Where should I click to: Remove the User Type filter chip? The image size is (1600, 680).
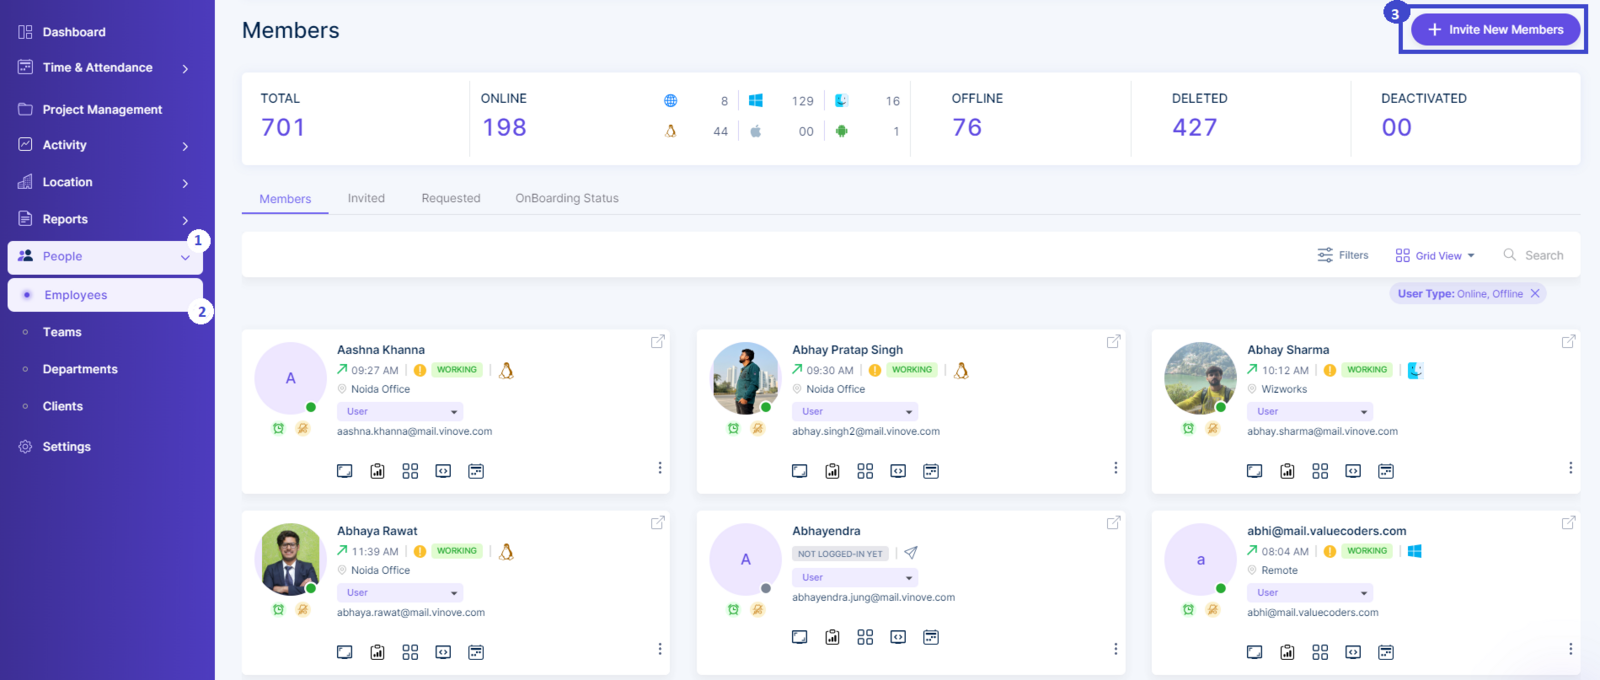1535,294
